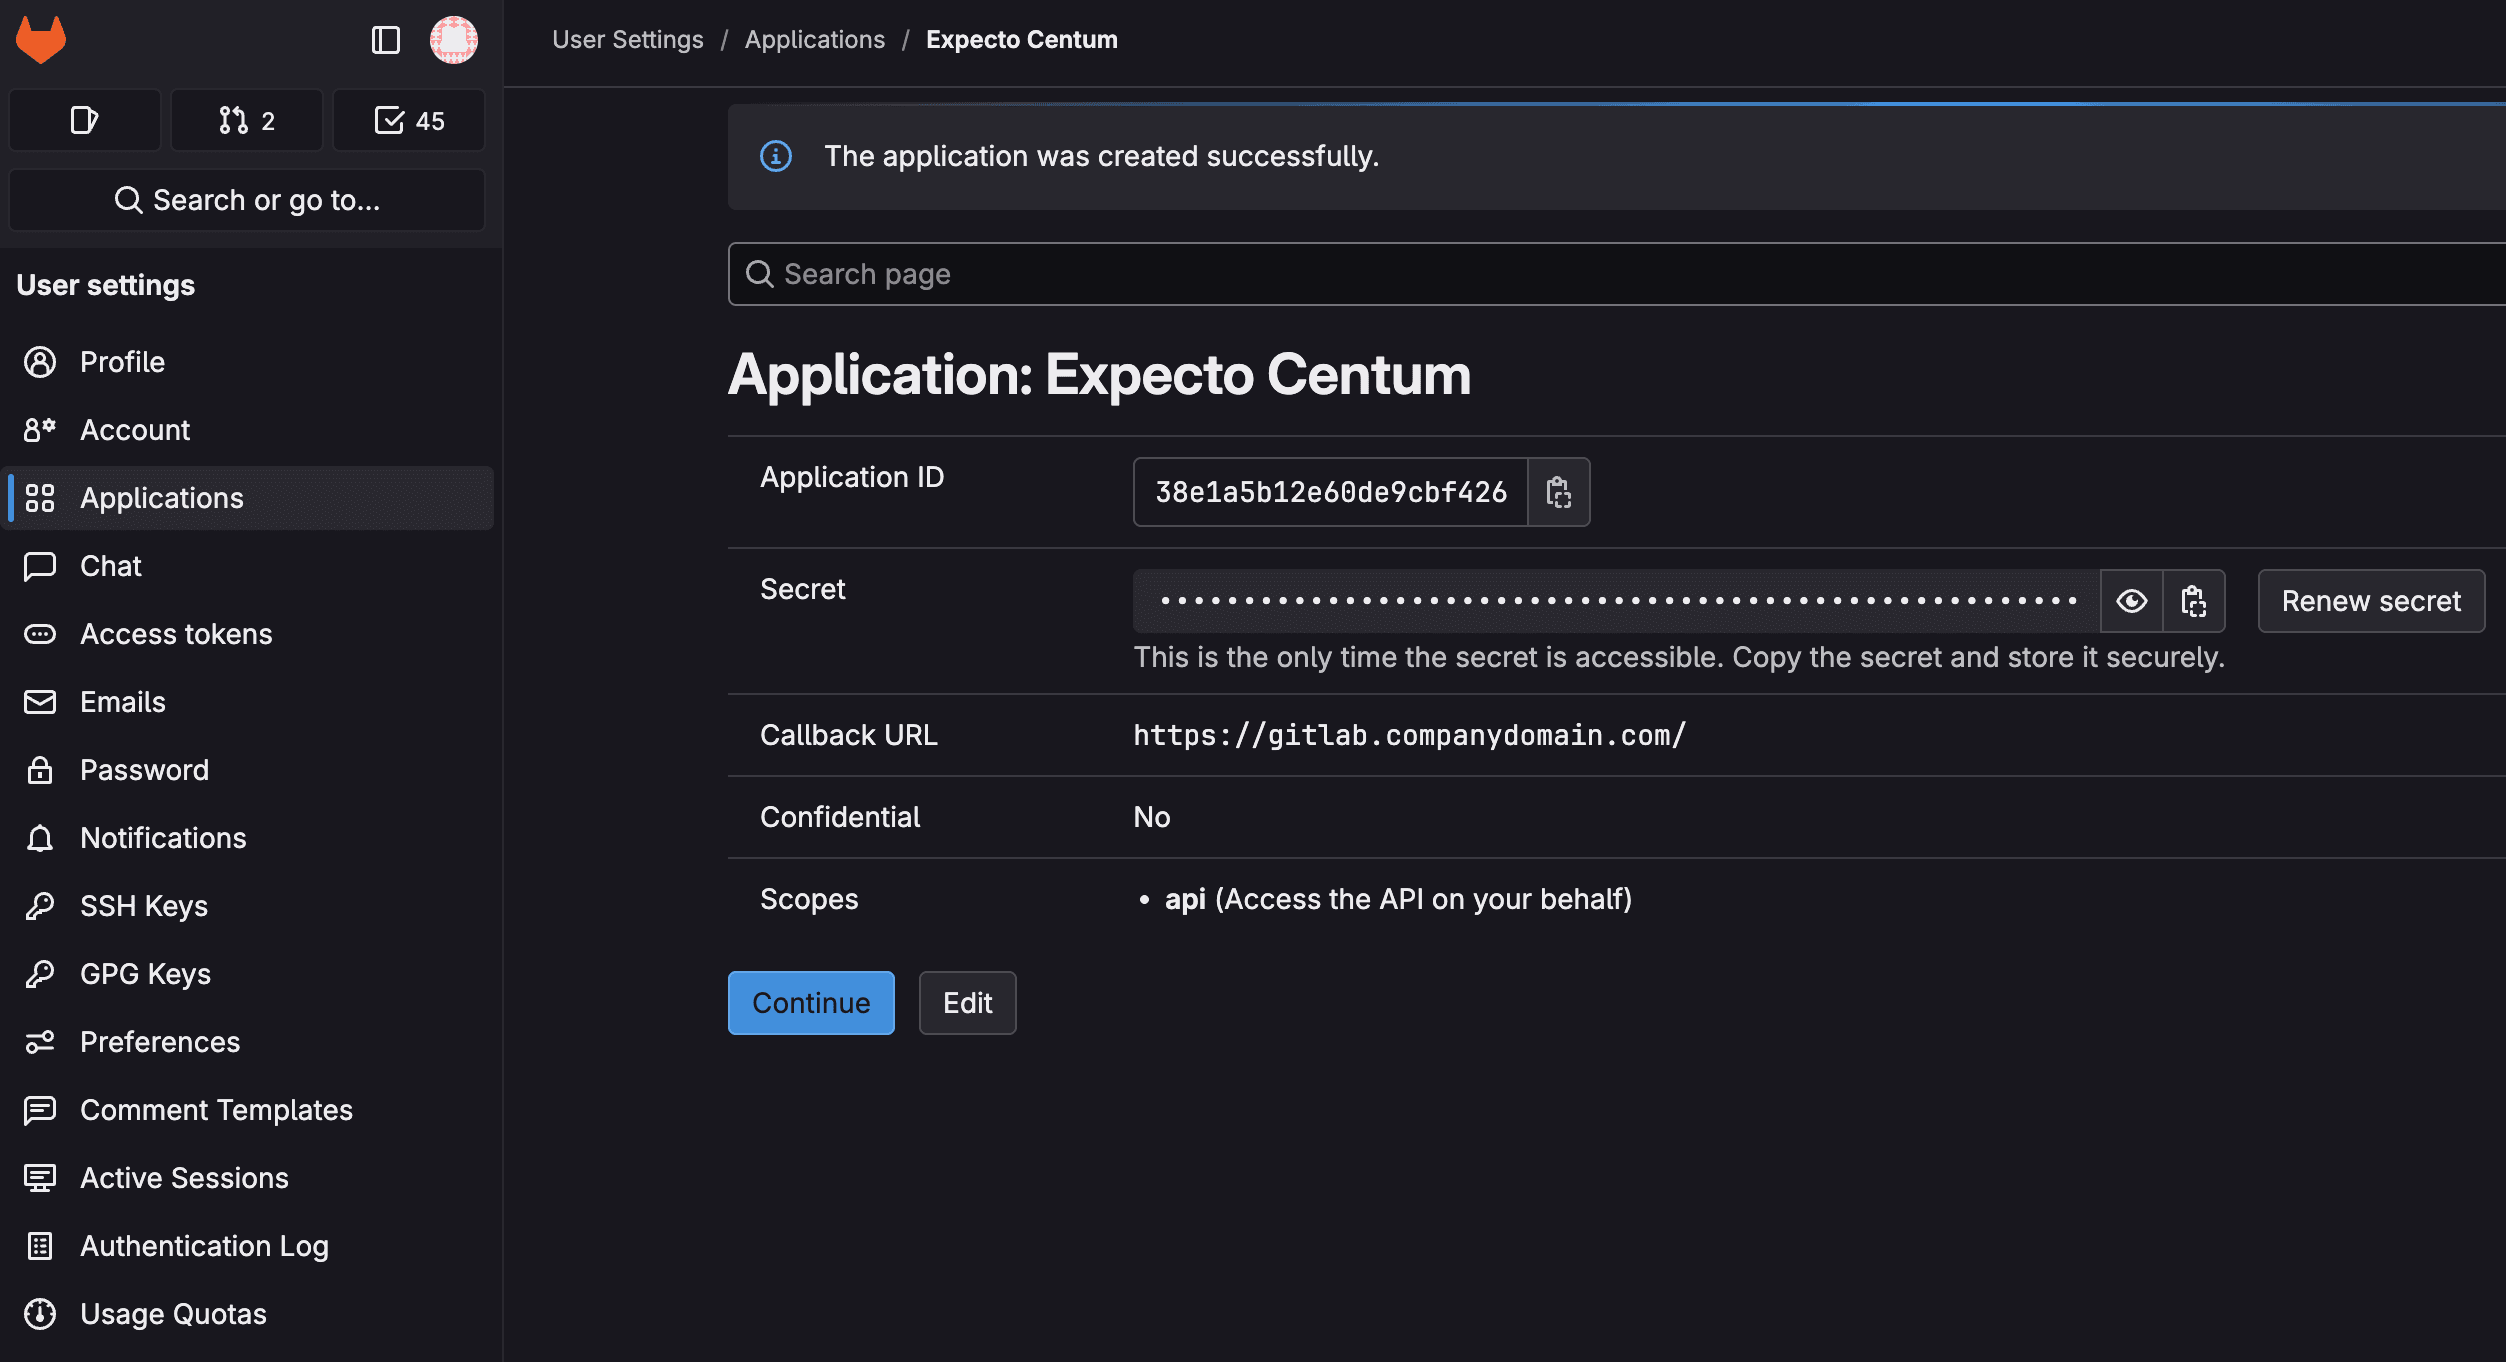
Task: Open Active Sessions page
Action: [247, 1178]
